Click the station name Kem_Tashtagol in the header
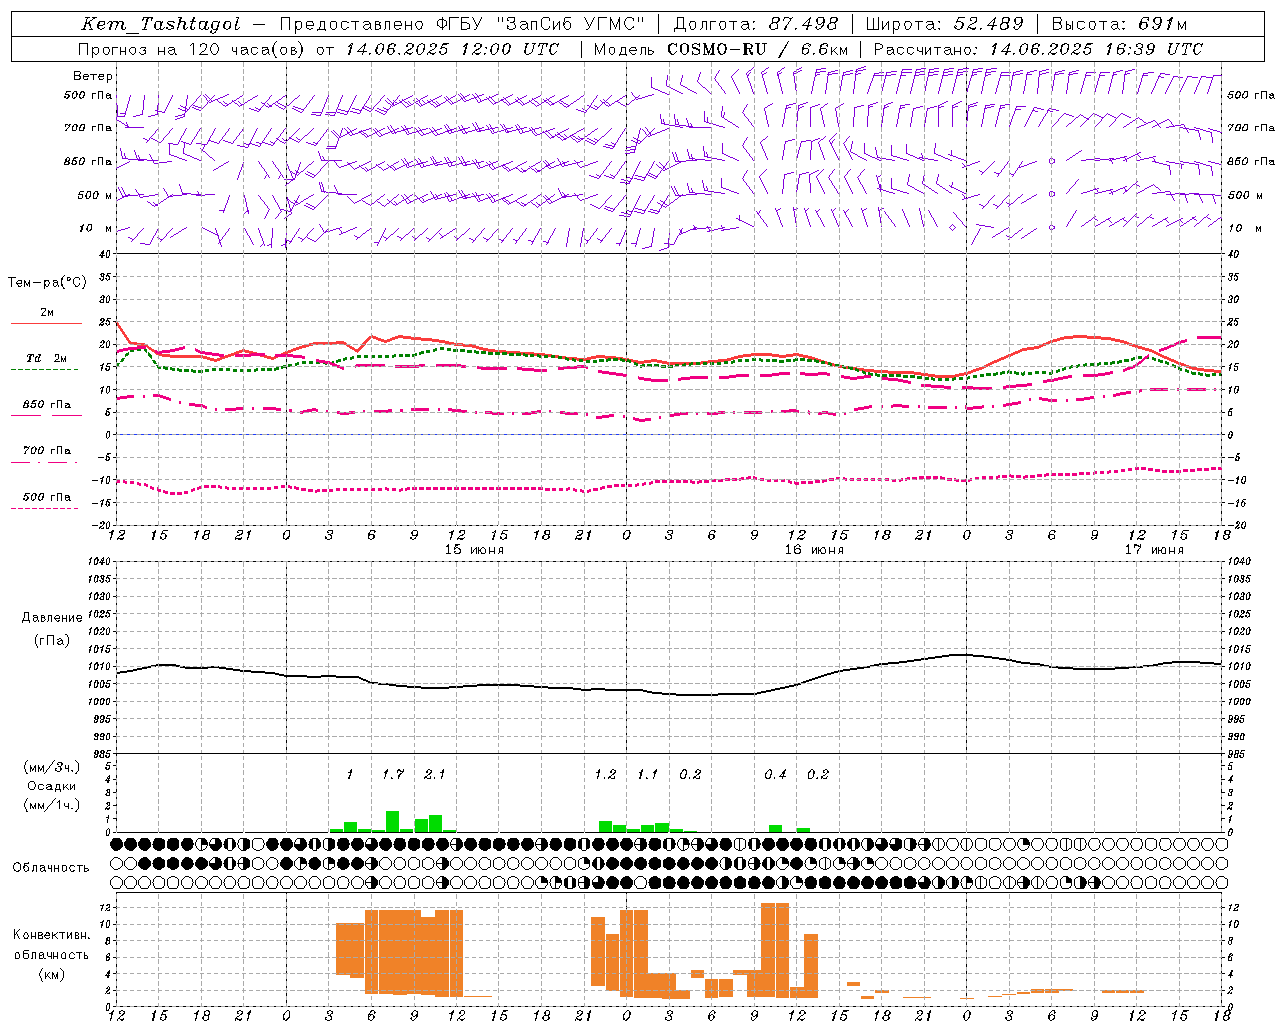The width and height of the screenshot is (1280, 1024). click(x=161, y=24)
